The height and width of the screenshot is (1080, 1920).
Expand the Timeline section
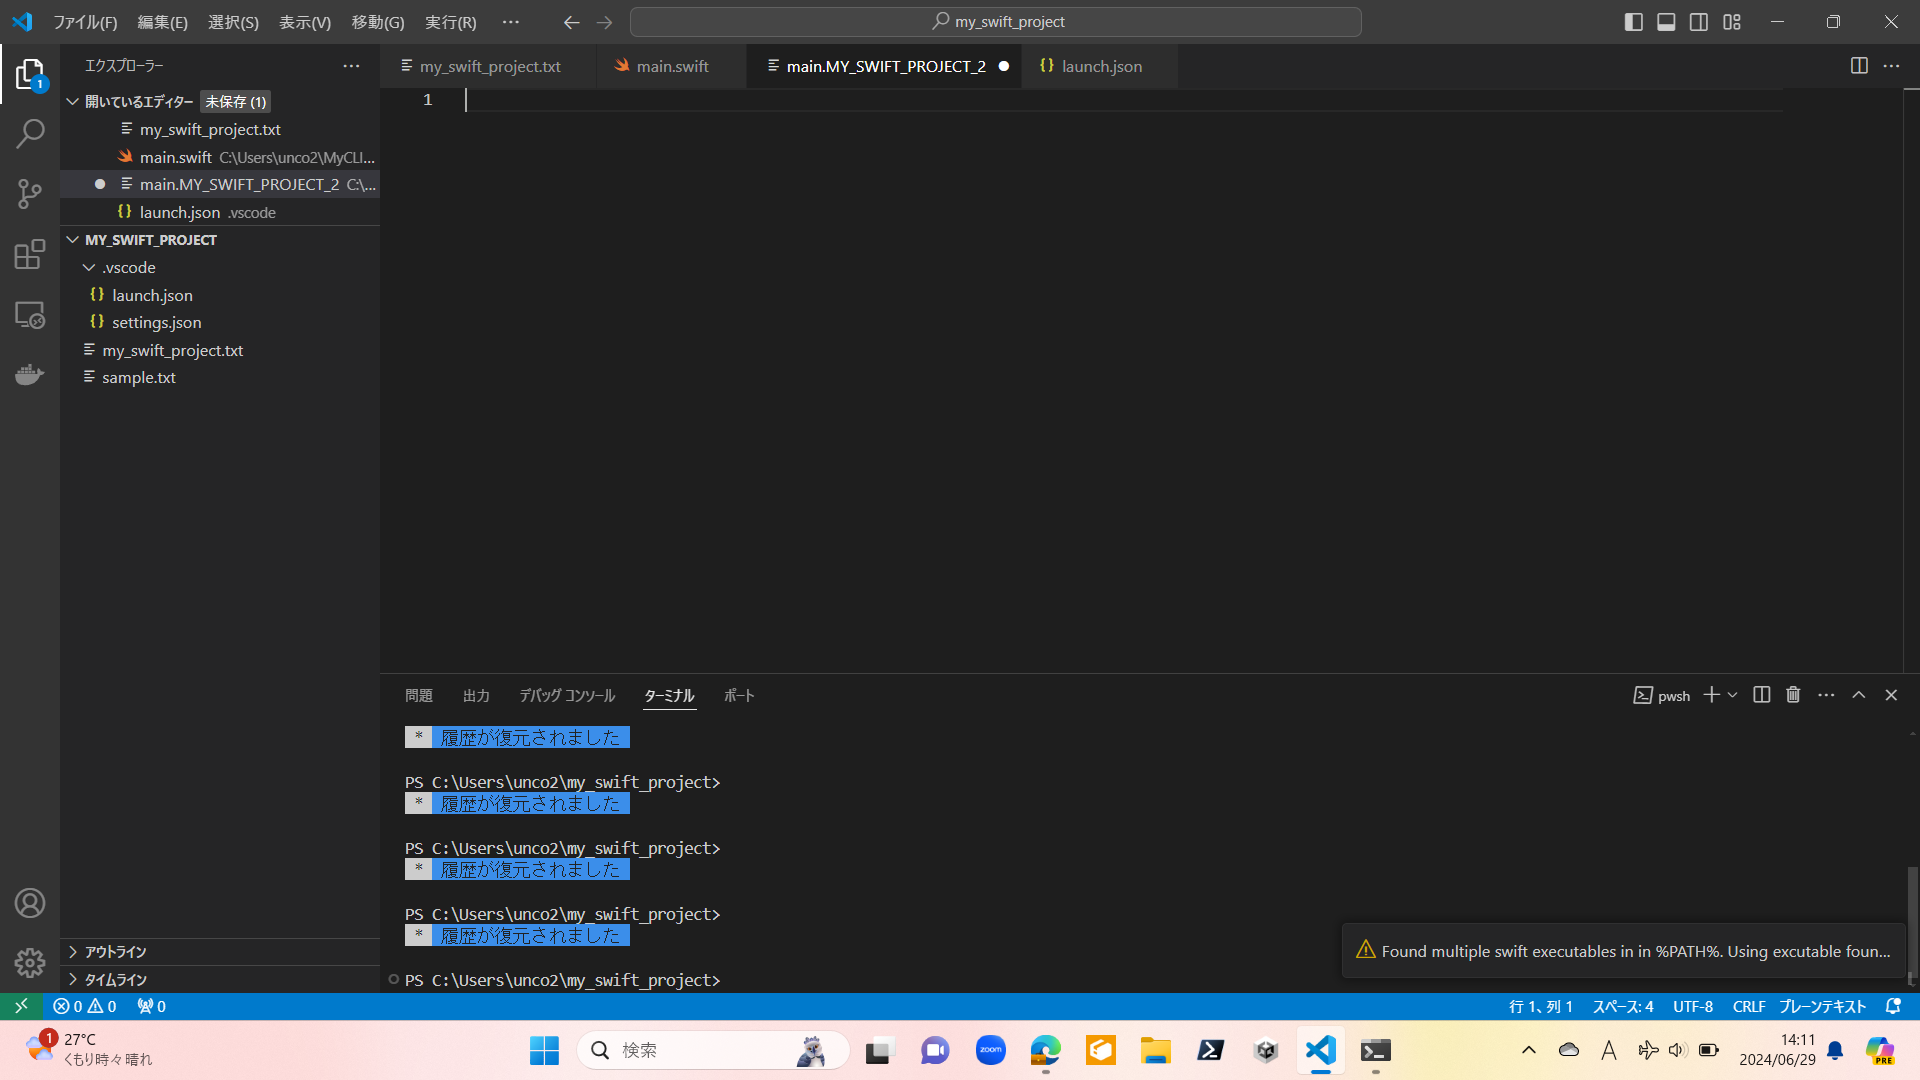click(73, 979)
